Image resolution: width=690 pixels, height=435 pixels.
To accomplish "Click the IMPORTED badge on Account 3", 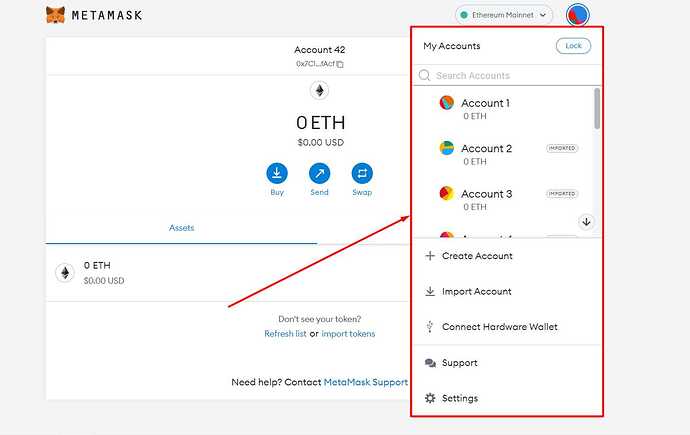I will click(562, 194).
